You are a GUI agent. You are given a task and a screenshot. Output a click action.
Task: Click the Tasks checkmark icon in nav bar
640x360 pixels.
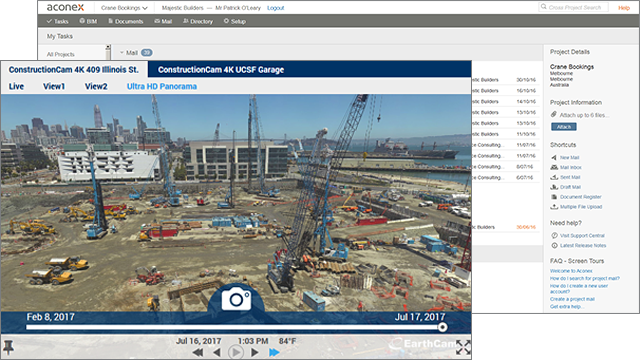49,21
